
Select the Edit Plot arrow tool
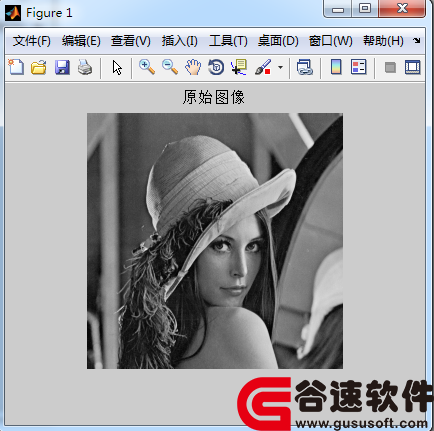(x=117, y=68)
